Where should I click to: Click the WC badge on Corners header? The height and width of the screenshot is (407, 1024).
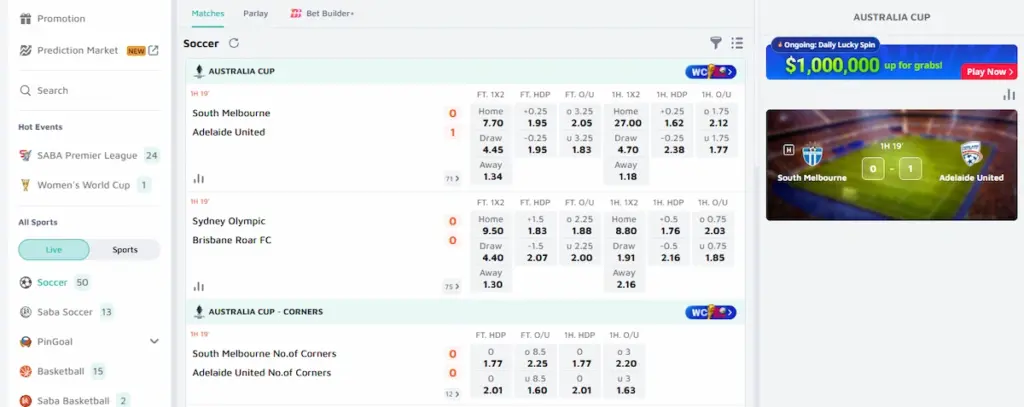pyautogui.click(x=711, y=312)
